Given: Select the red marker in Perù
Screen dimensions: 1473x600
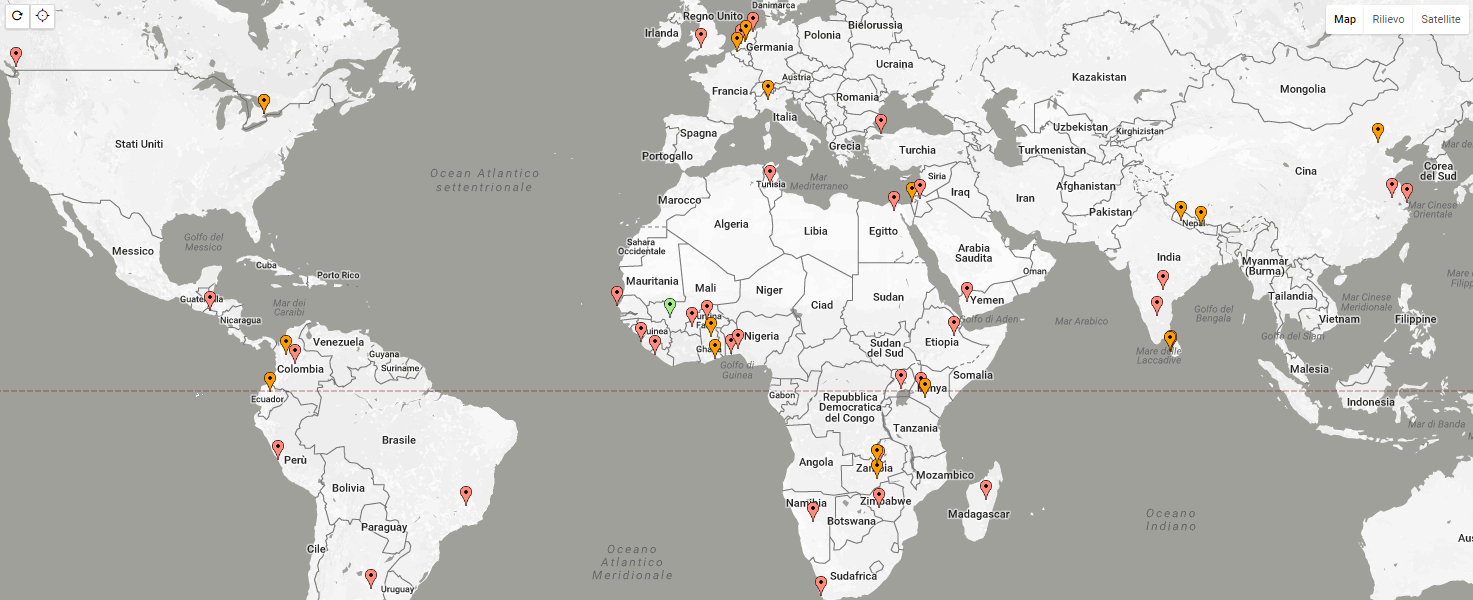Looking at the screenshot, I should tap(278, 449).
